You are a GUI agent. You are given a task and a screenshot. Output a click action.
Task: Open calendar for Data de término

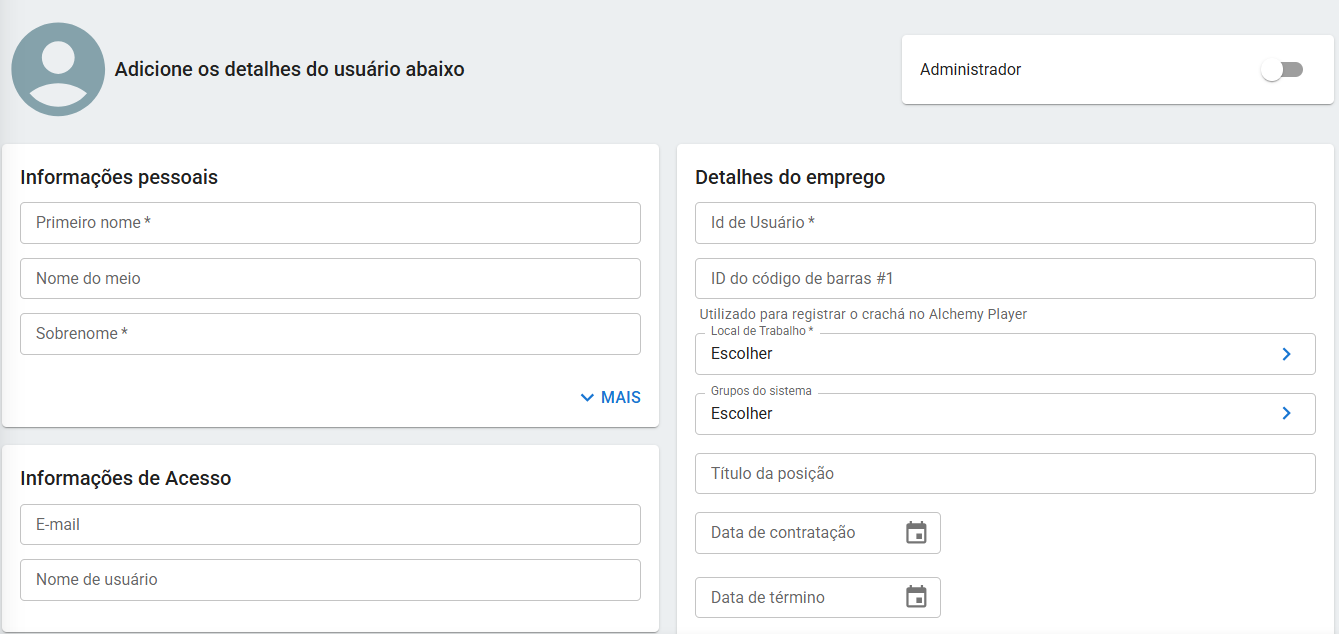(x=916, y=597)
